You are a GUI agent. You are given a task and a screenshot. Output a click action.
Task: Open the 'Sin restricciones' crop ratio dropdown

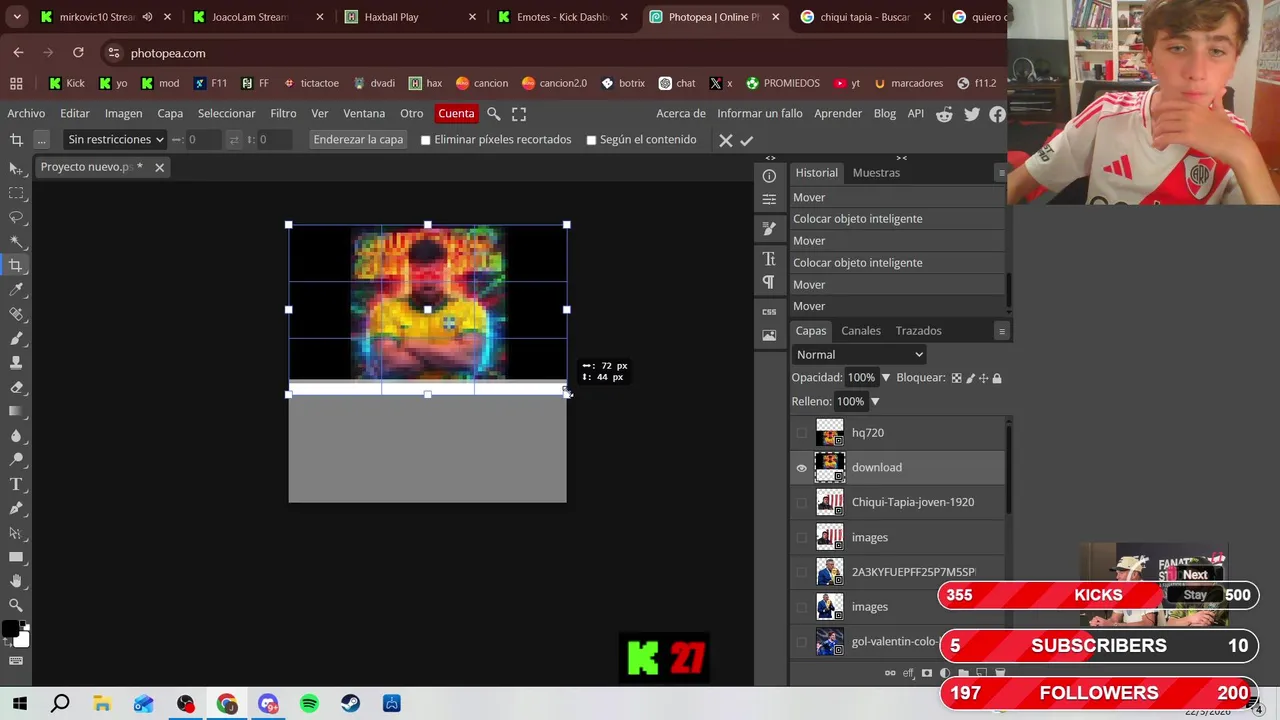(116, 140)
